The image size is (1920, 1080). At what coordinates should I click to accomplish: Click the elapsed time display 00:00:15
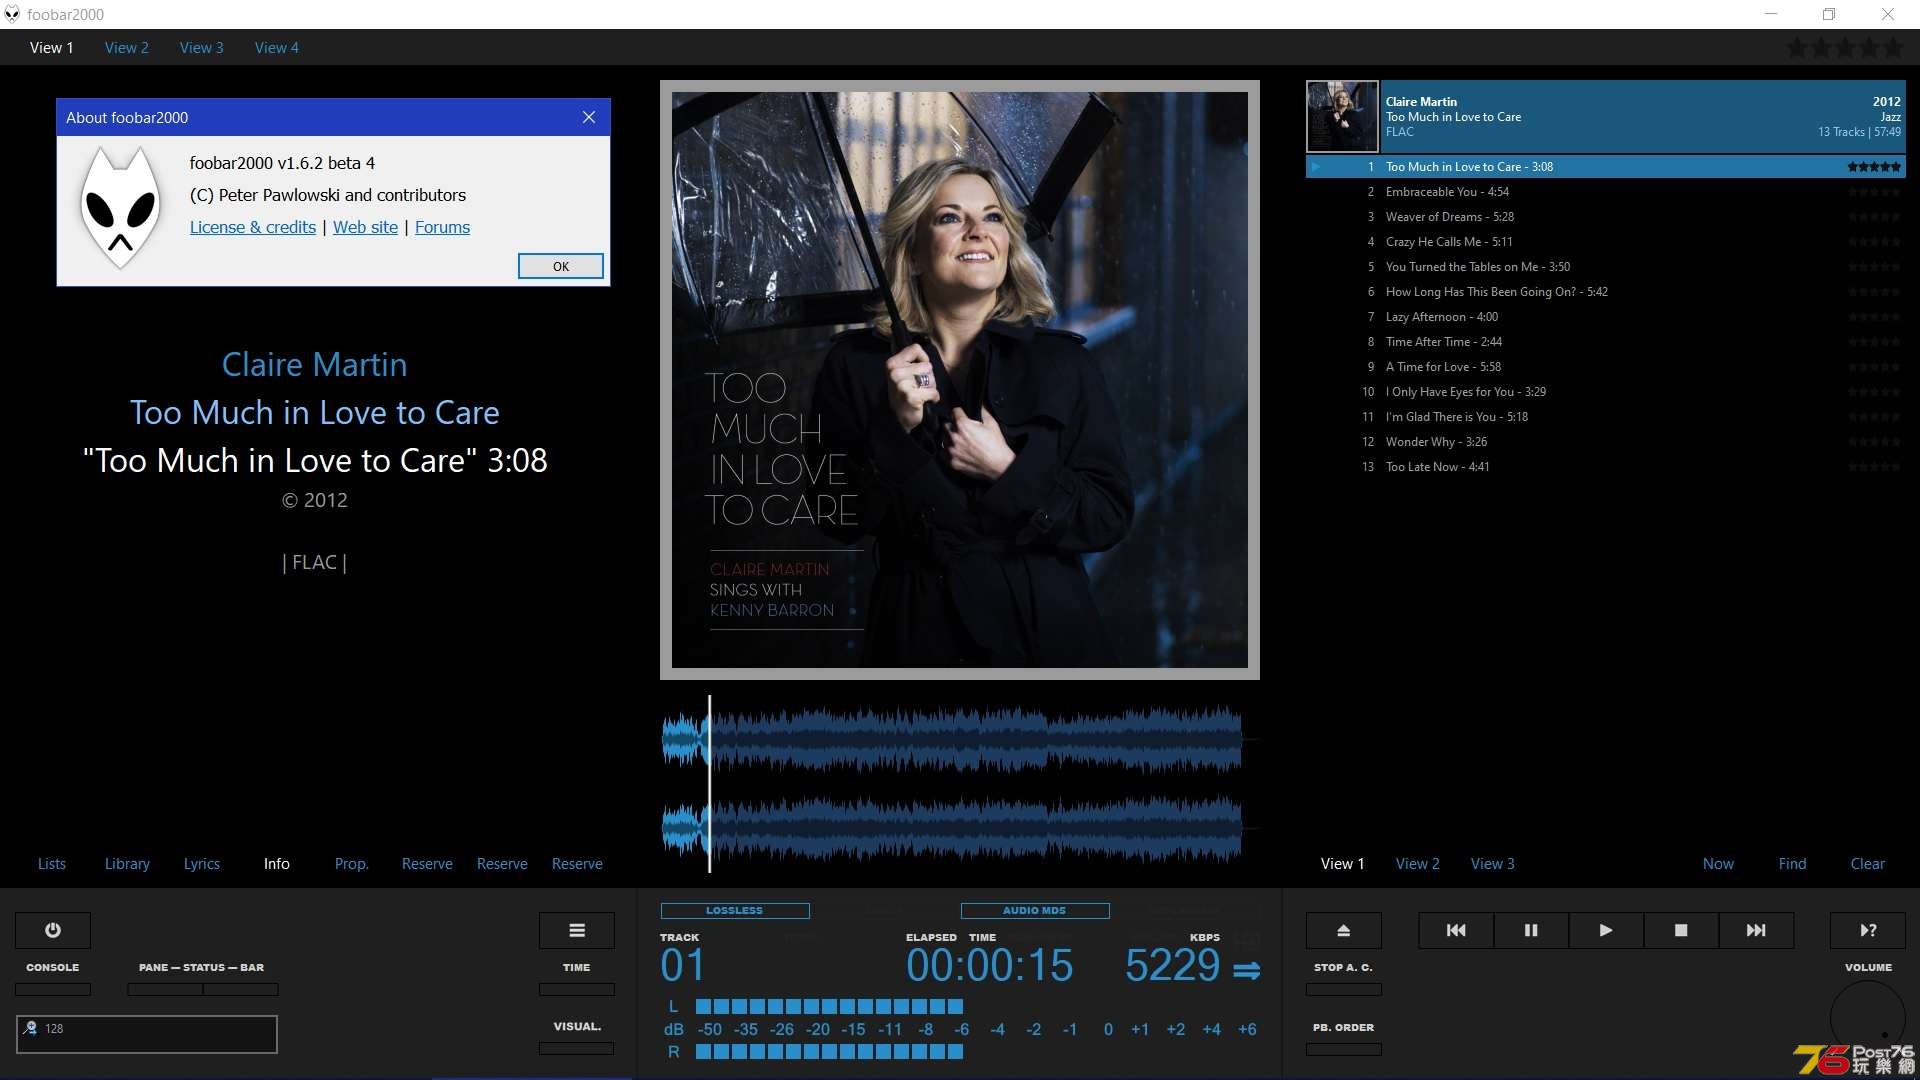coord(990,966)
